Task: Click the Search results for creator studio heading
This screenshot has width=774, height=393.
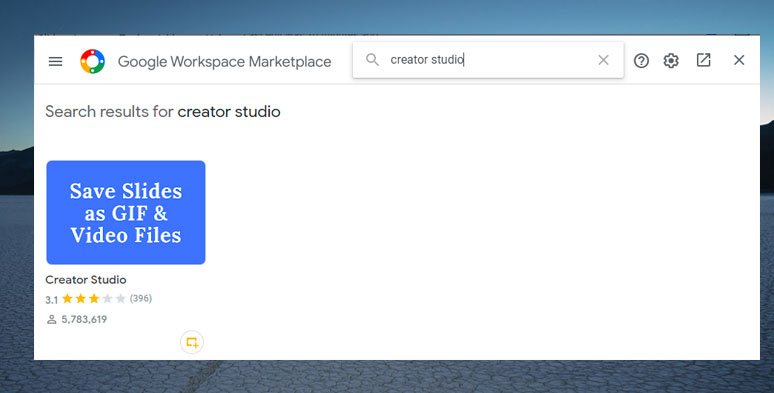Action: (163, 112)
